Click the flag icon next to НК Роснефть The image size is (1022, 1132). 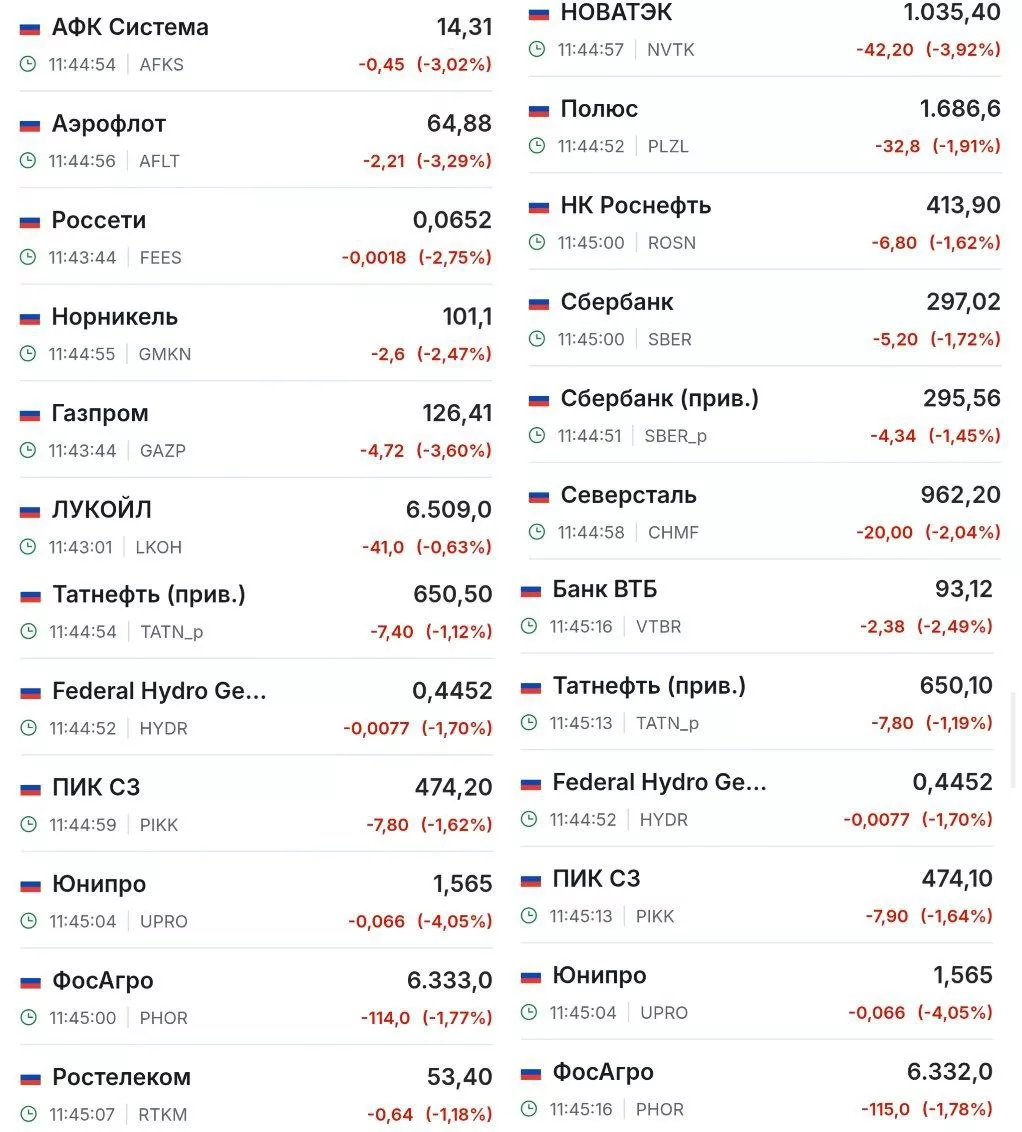539,206
